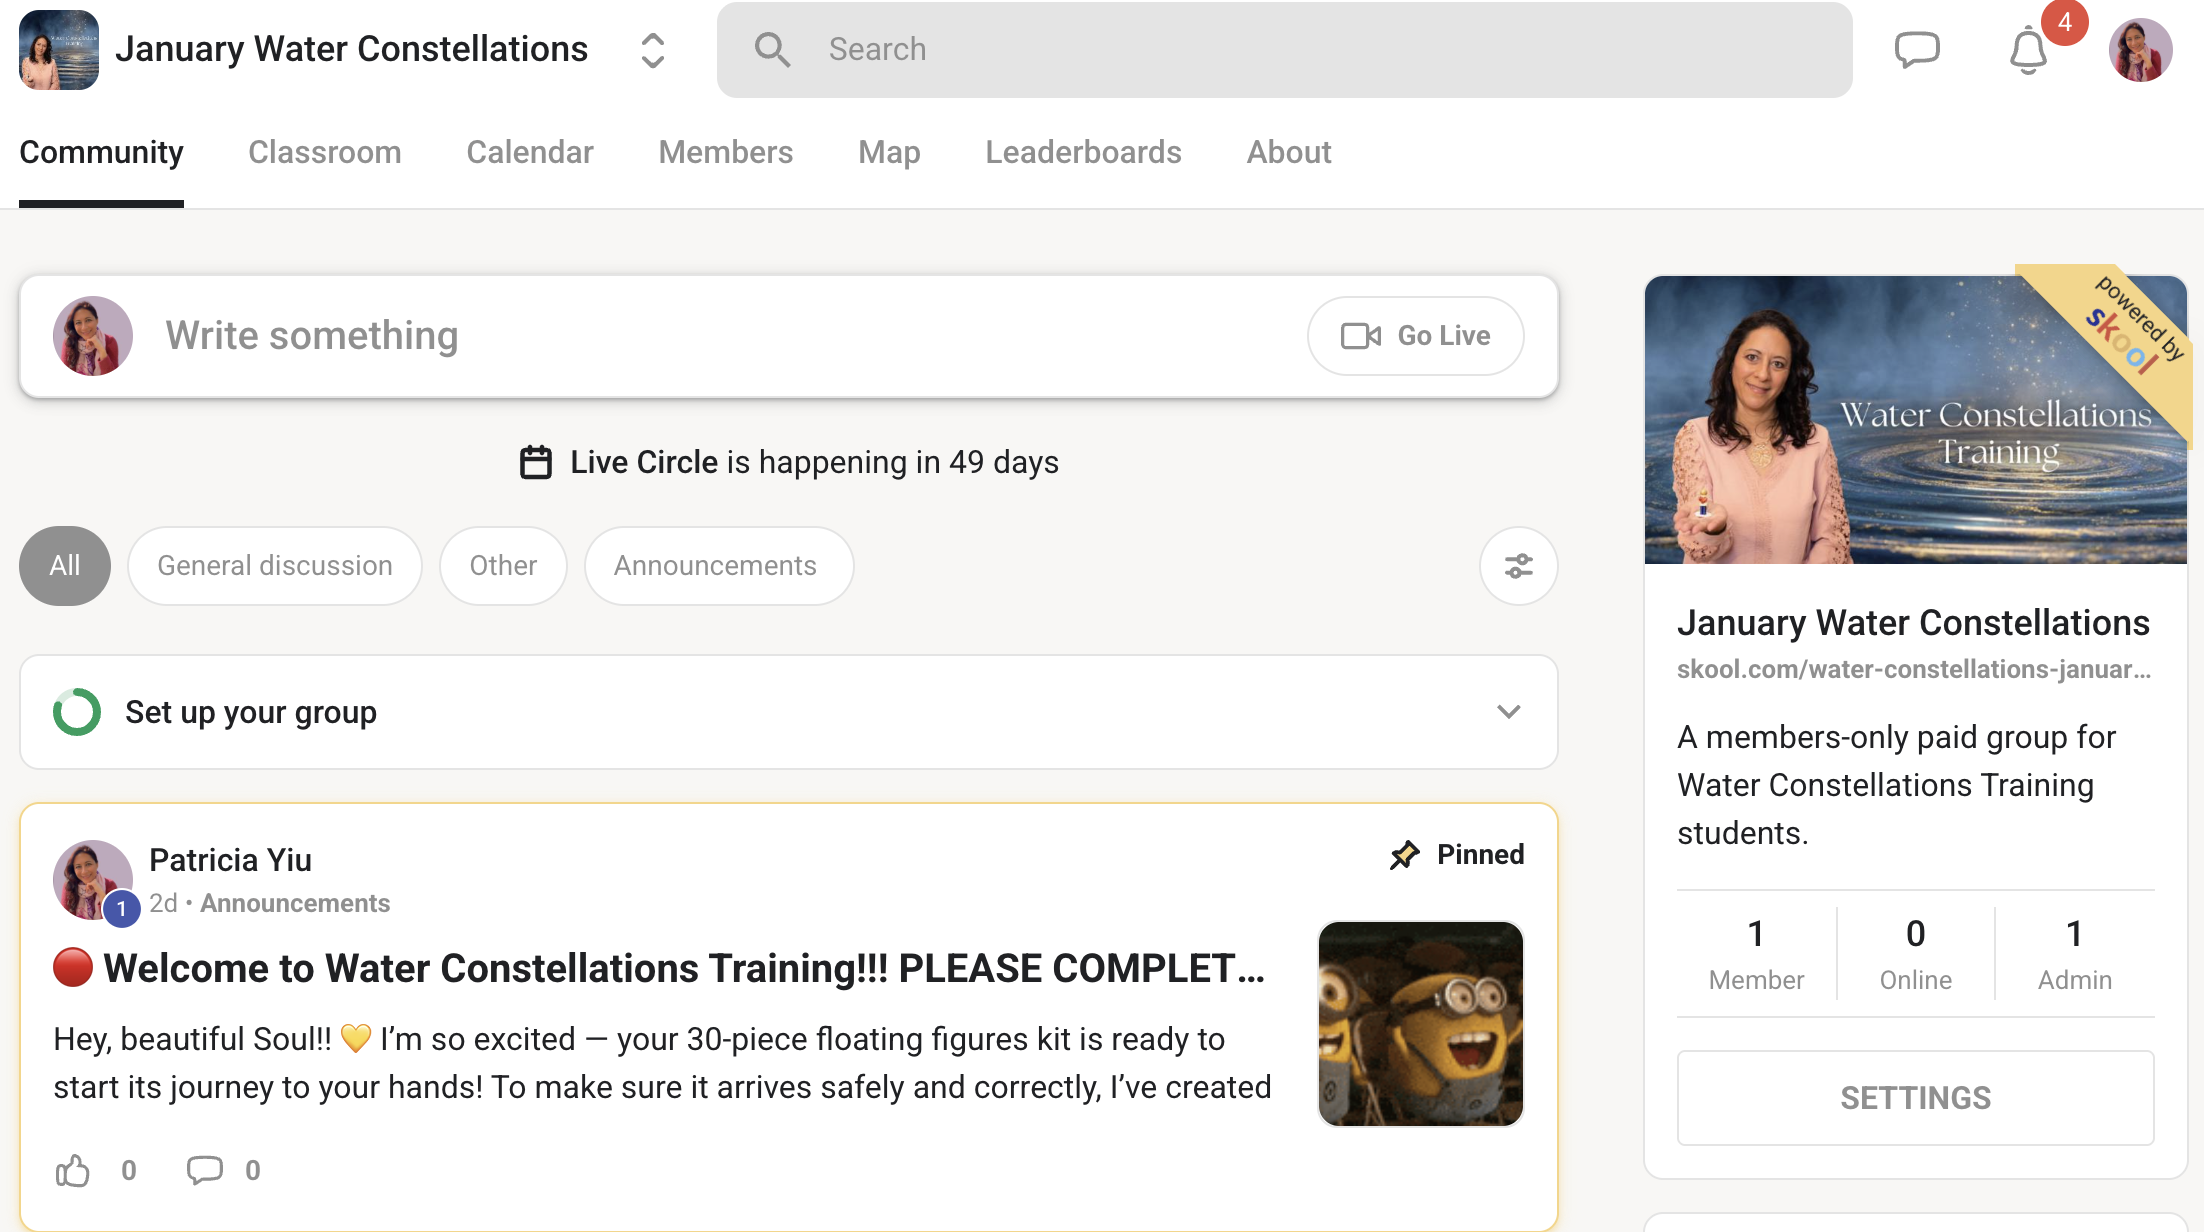
Task: Filter posts by Announcements
Action: click(x=716, y=566)
